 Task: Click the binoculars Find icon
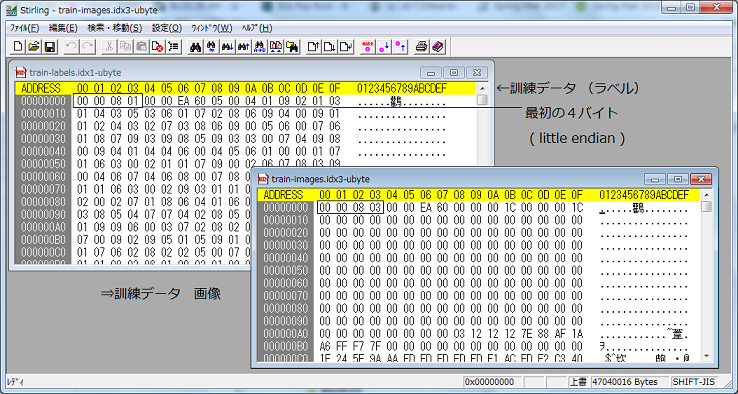point(195,47)
